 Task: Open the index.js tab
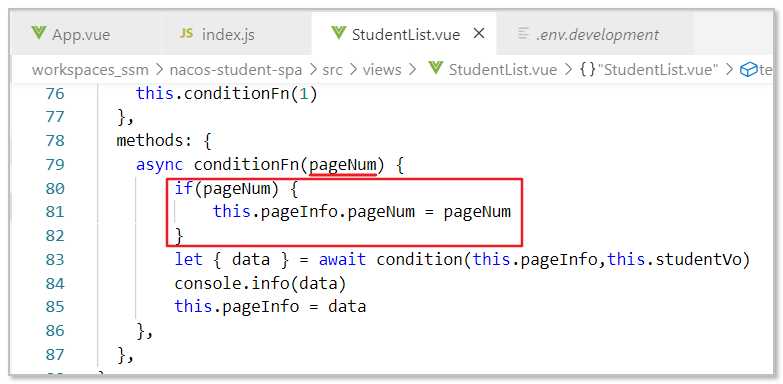point(236,35)
